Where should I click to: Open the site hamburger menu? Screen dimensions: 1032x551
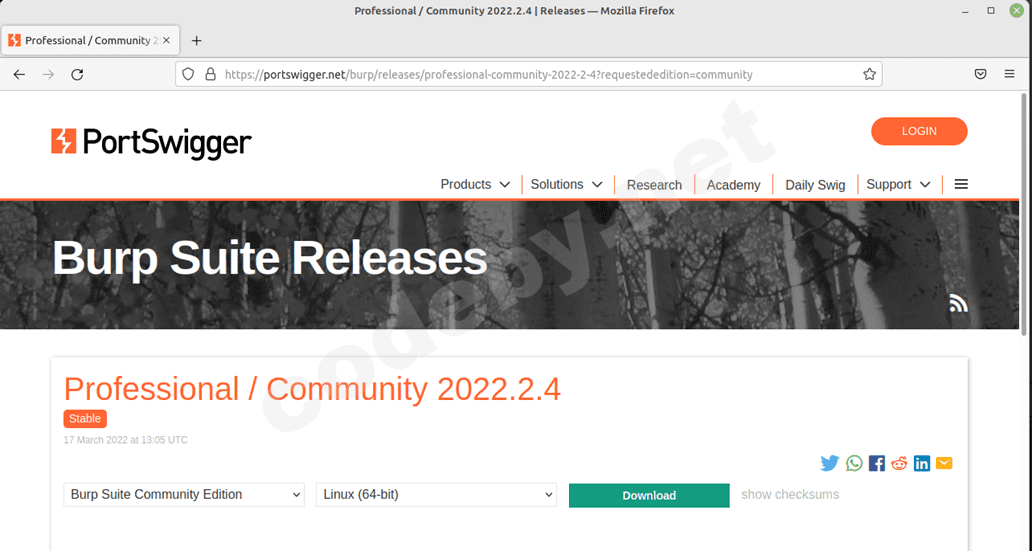pyautogui.click(x=961, y=184)
